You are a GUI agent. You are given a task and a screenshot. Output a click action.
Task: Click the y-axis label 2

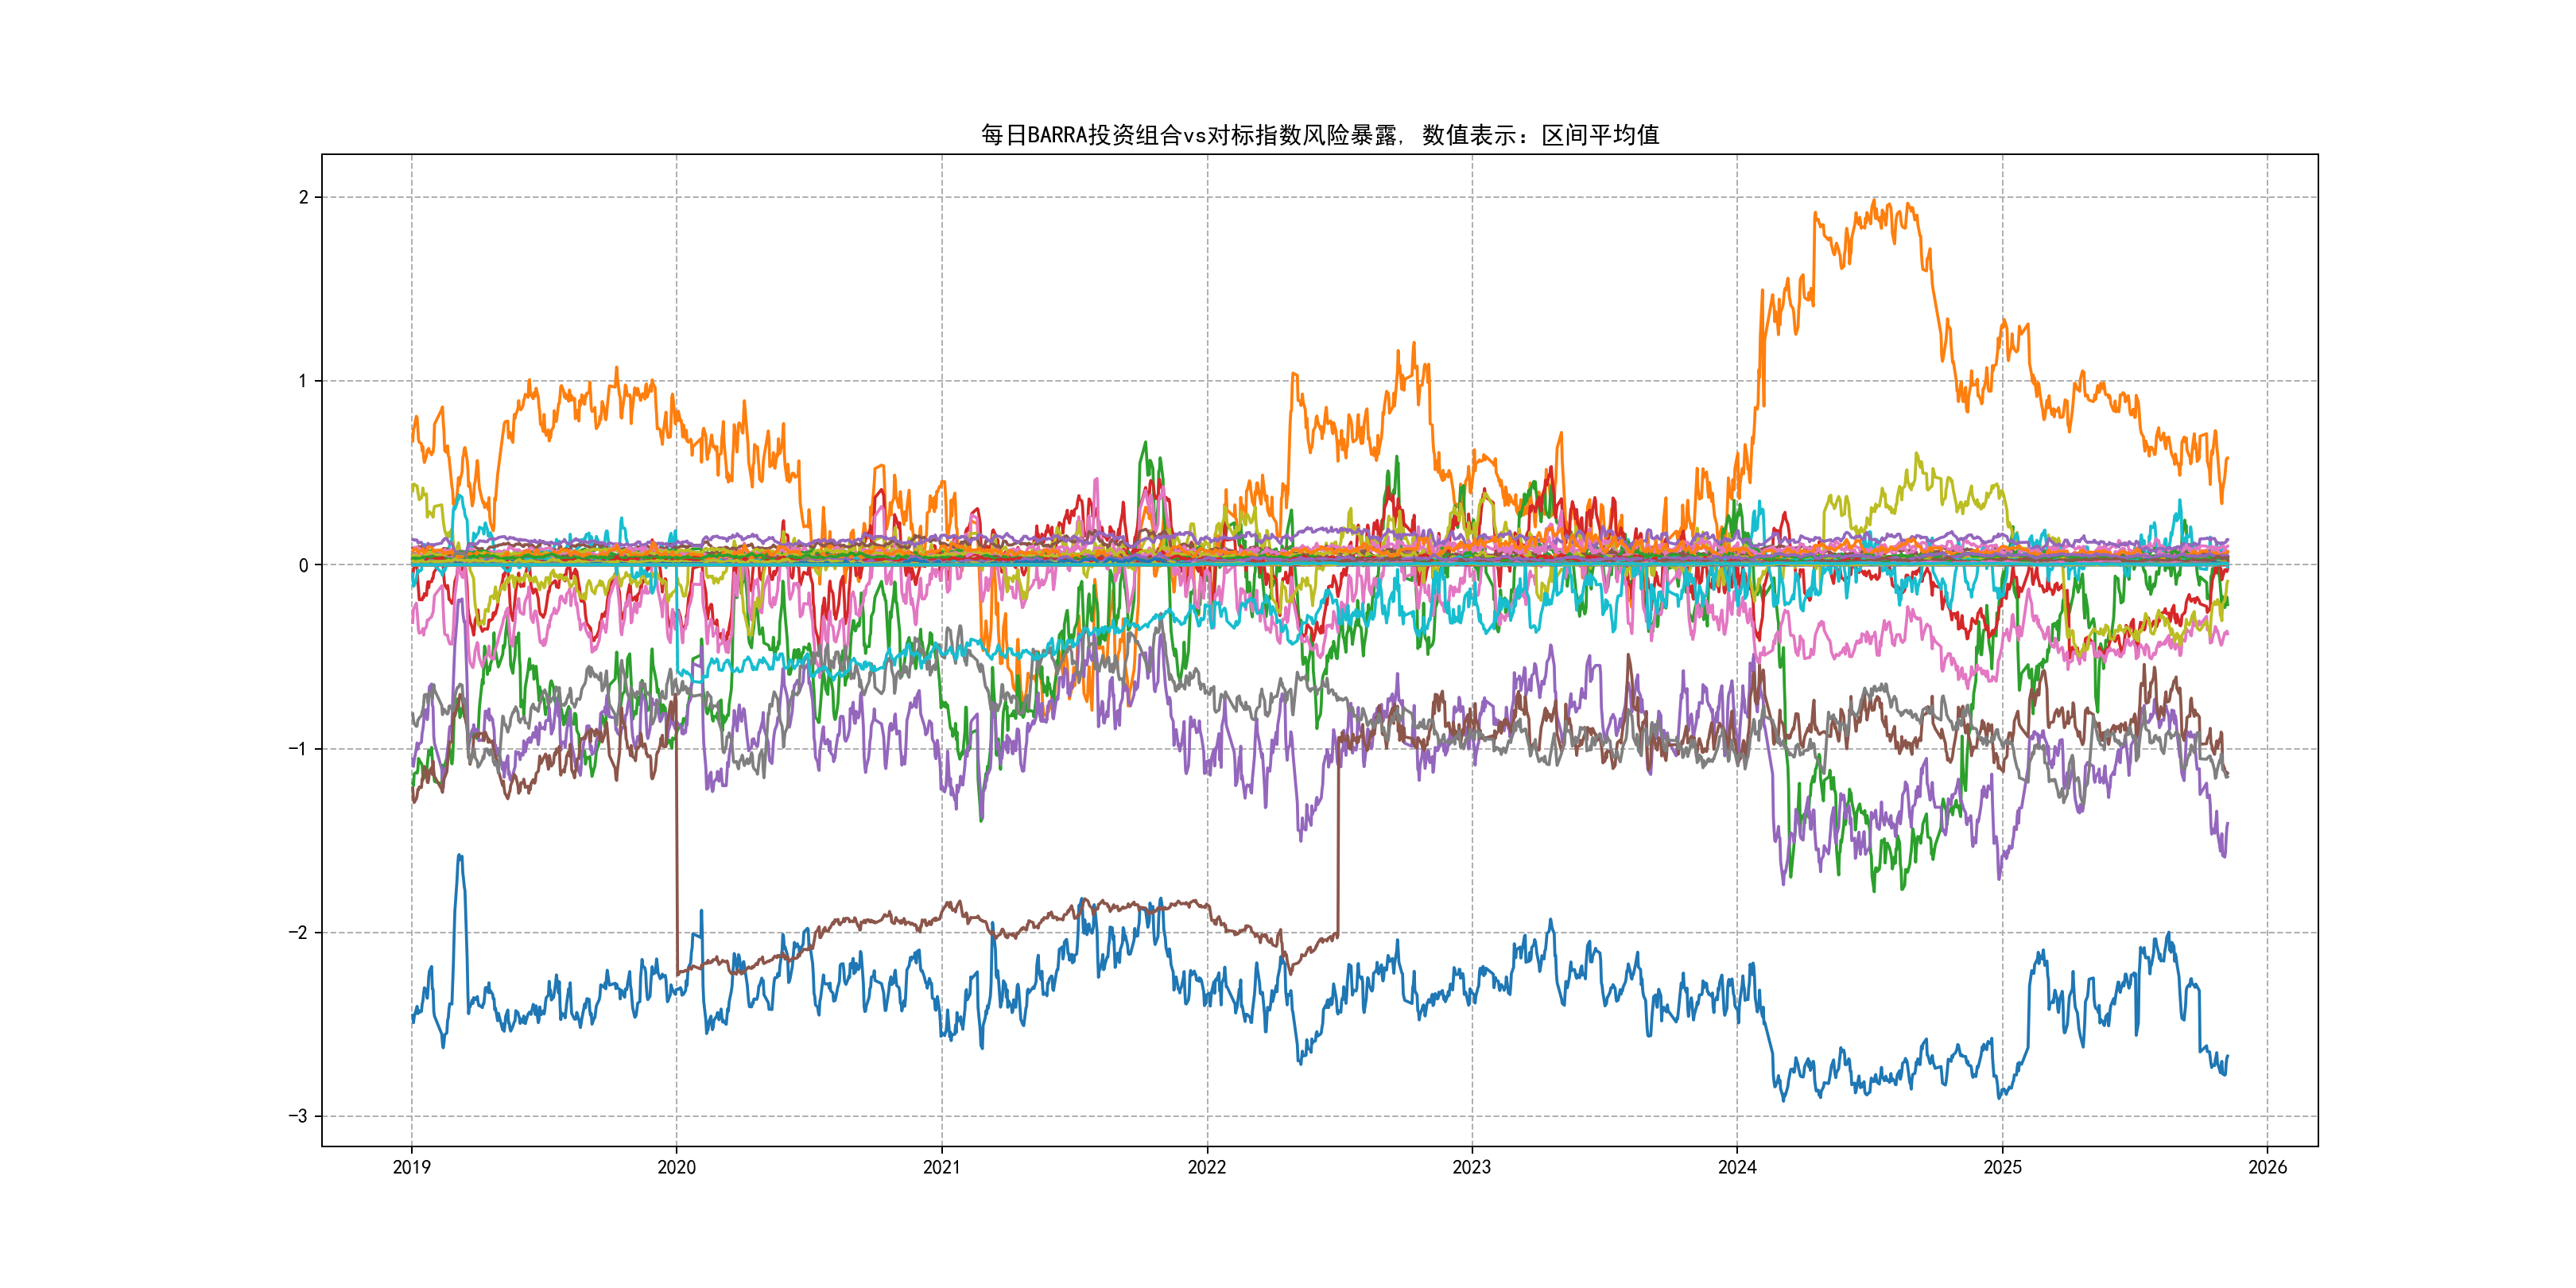303,197
